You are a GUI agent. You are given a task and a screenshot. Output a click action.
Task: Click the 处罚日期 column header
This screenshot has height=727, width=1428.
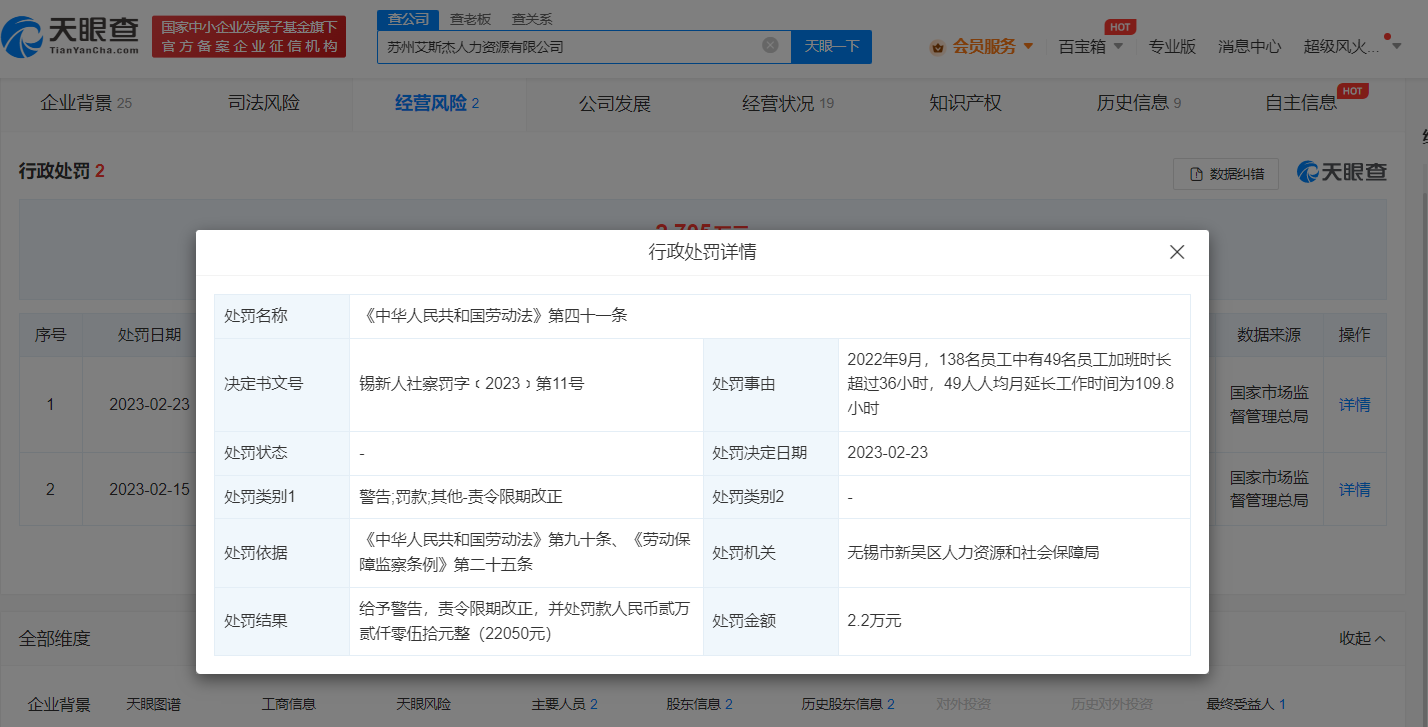point(149,335)
